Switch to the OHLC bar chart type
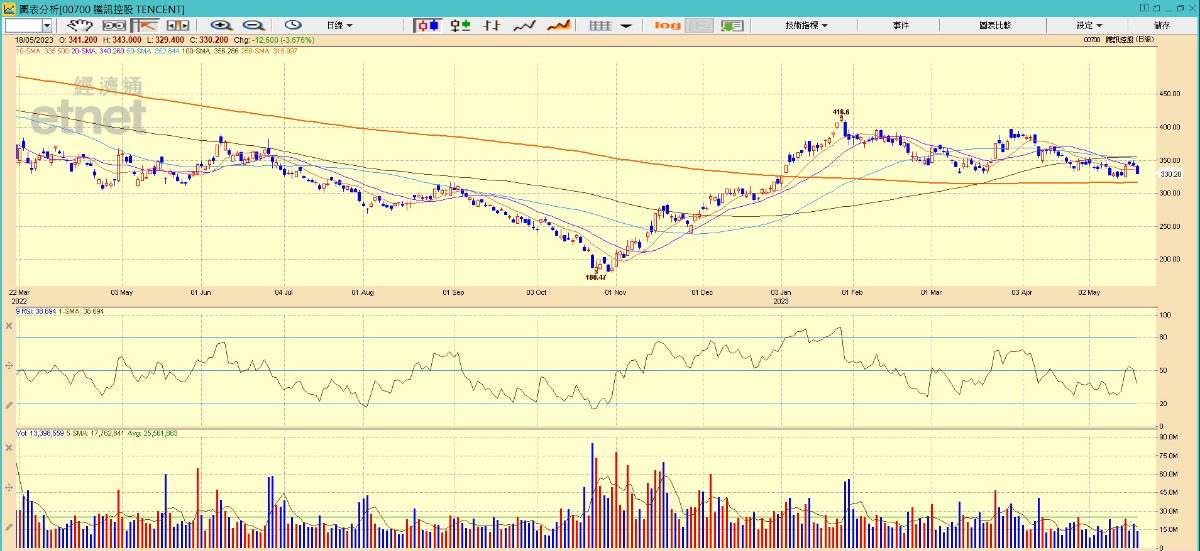The height and width of the screenshot is (551, 1200). [491, 25]
